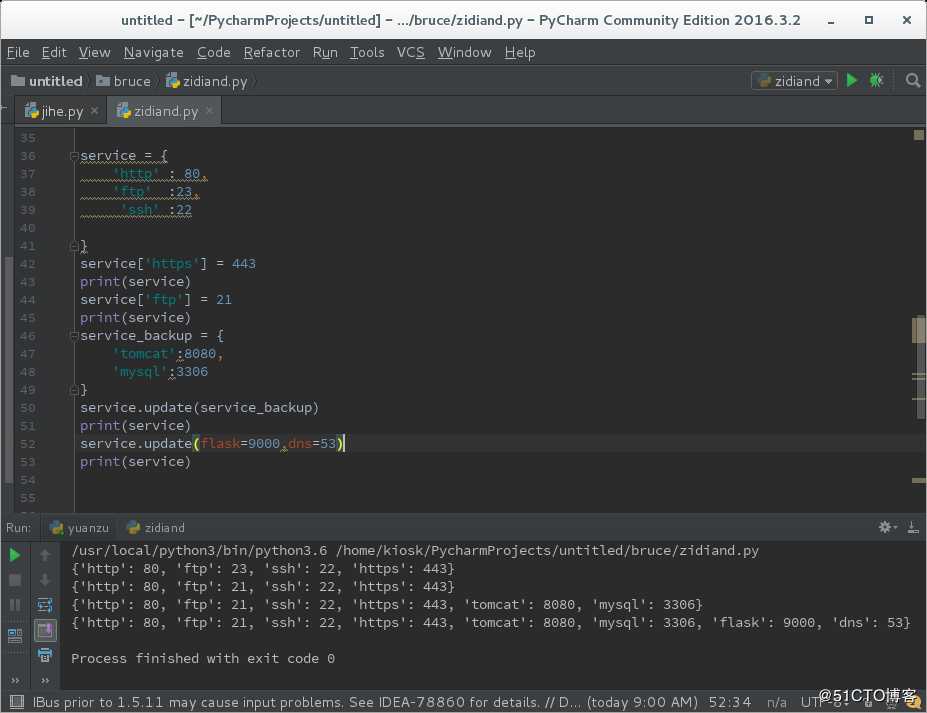Rerun program in the Run panel
927x713 pixels.
tap(15, 555)
